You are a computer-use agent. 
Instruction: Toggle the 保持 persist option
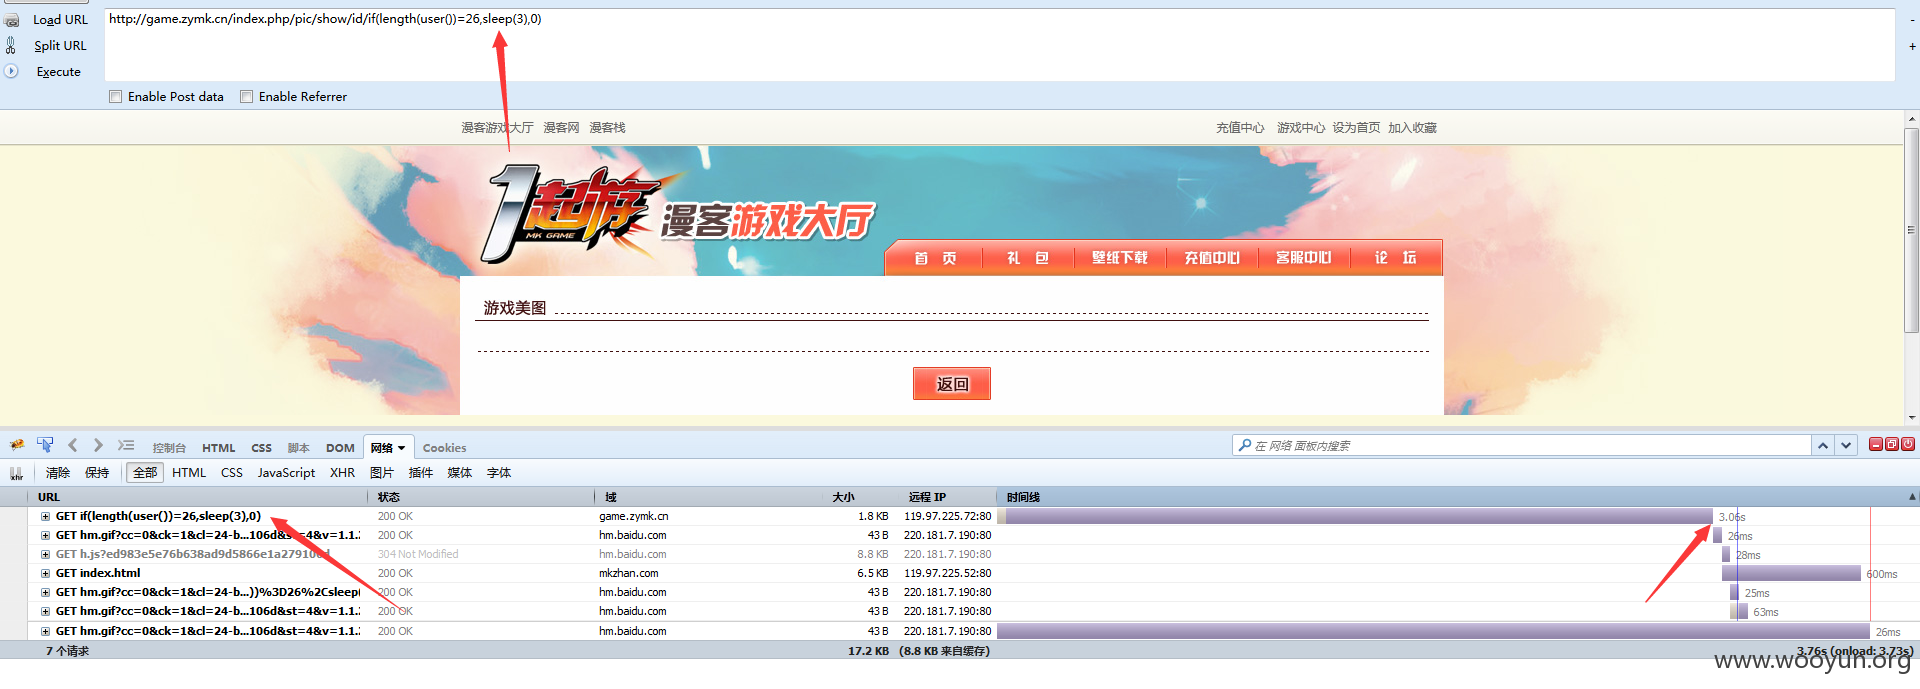pos(97,473)
